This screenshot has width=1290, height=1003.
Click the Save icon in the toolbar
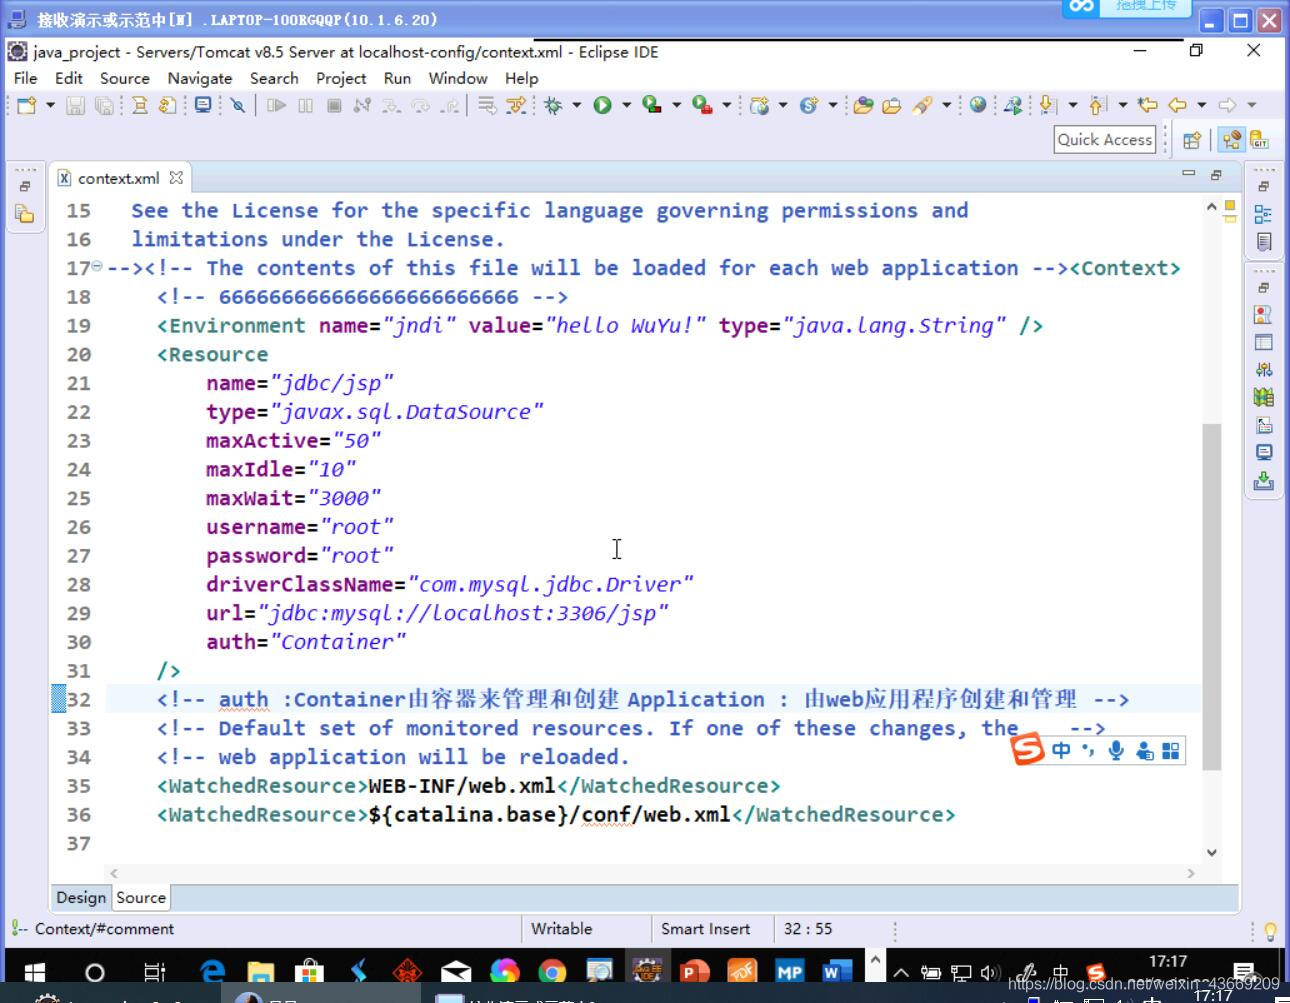pos(75,105)
